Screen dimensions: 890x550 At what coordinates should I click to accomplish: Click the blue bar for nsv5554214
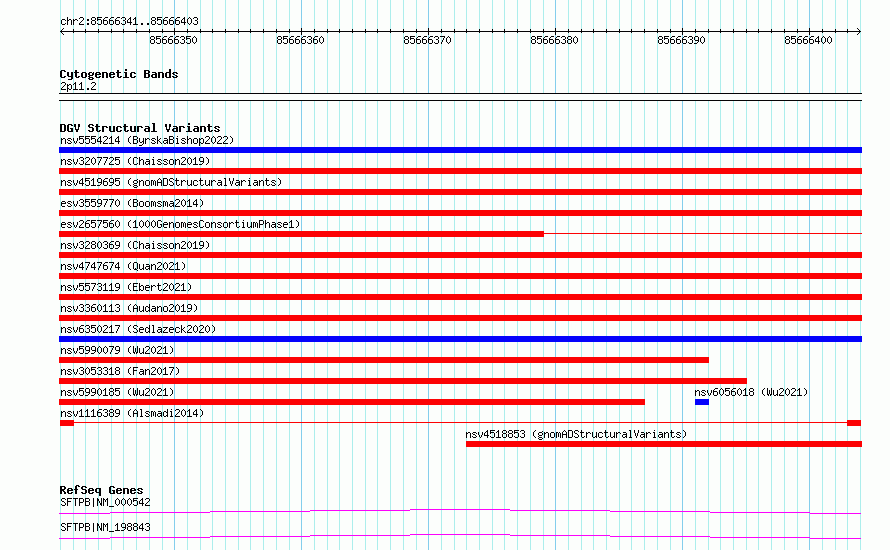click(x=460, y=150)
